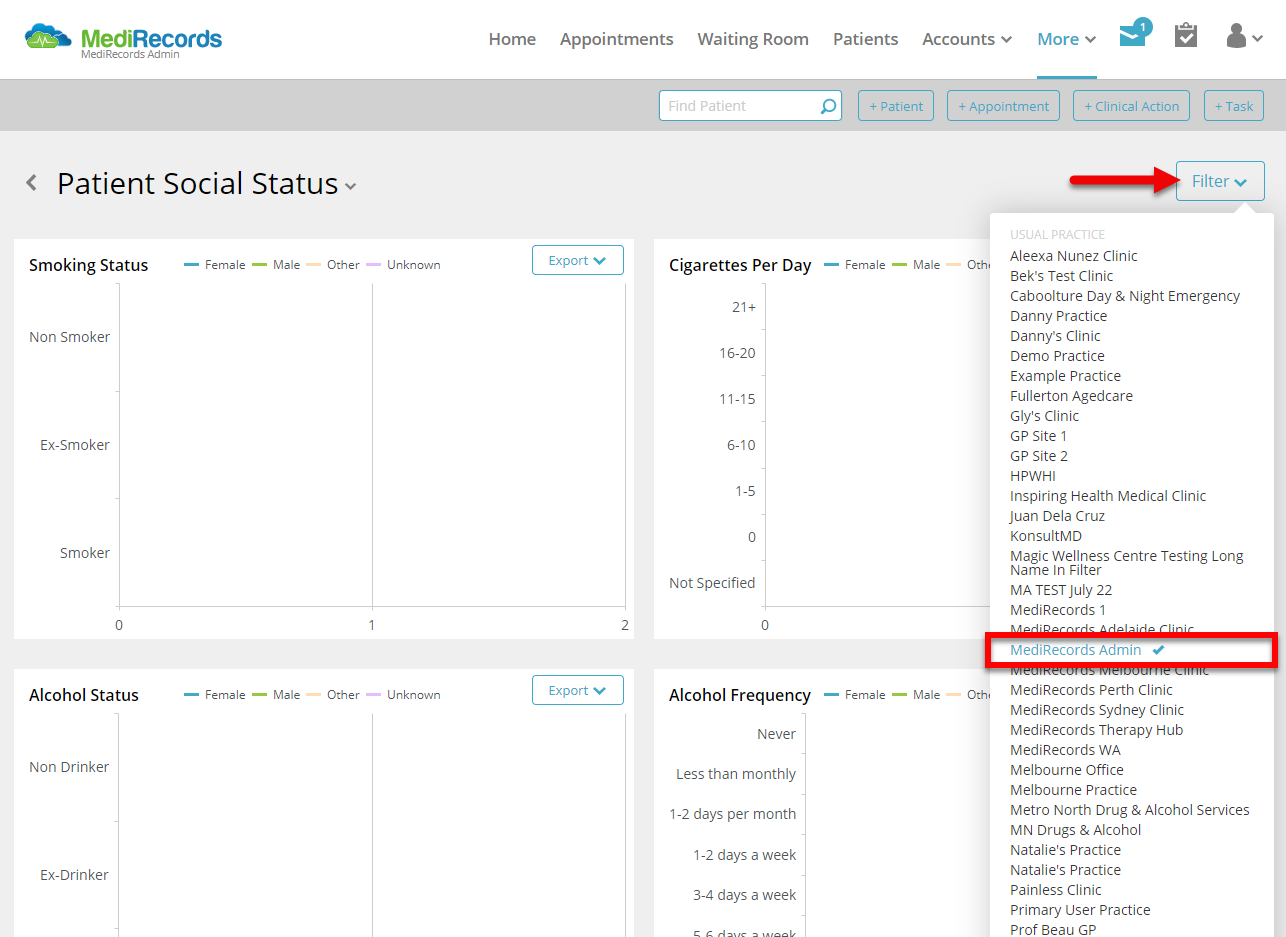Toggle Male legend in Alcohol Status chart
The width and height of the screenshot is (1286, 937).
pyautogui.click(x=276, y=695)
